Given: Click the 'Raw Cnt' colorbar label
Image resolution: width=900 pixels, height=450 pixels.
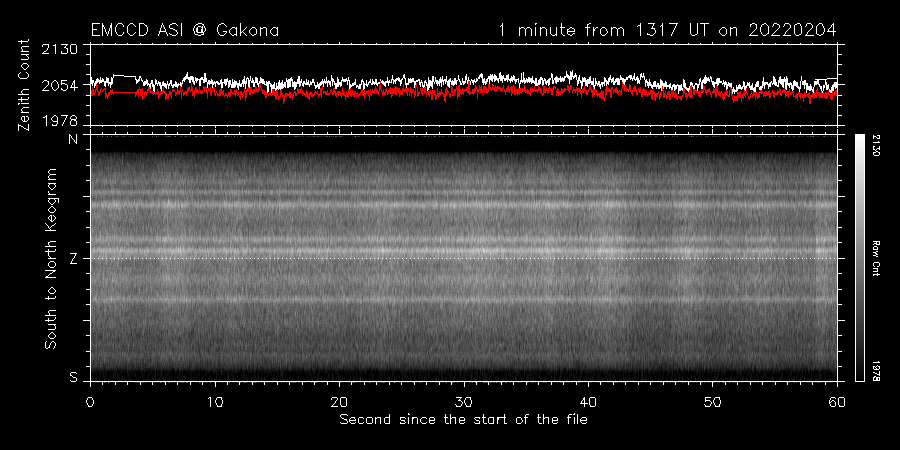Looking at the screenshot, I should point(876,258).
